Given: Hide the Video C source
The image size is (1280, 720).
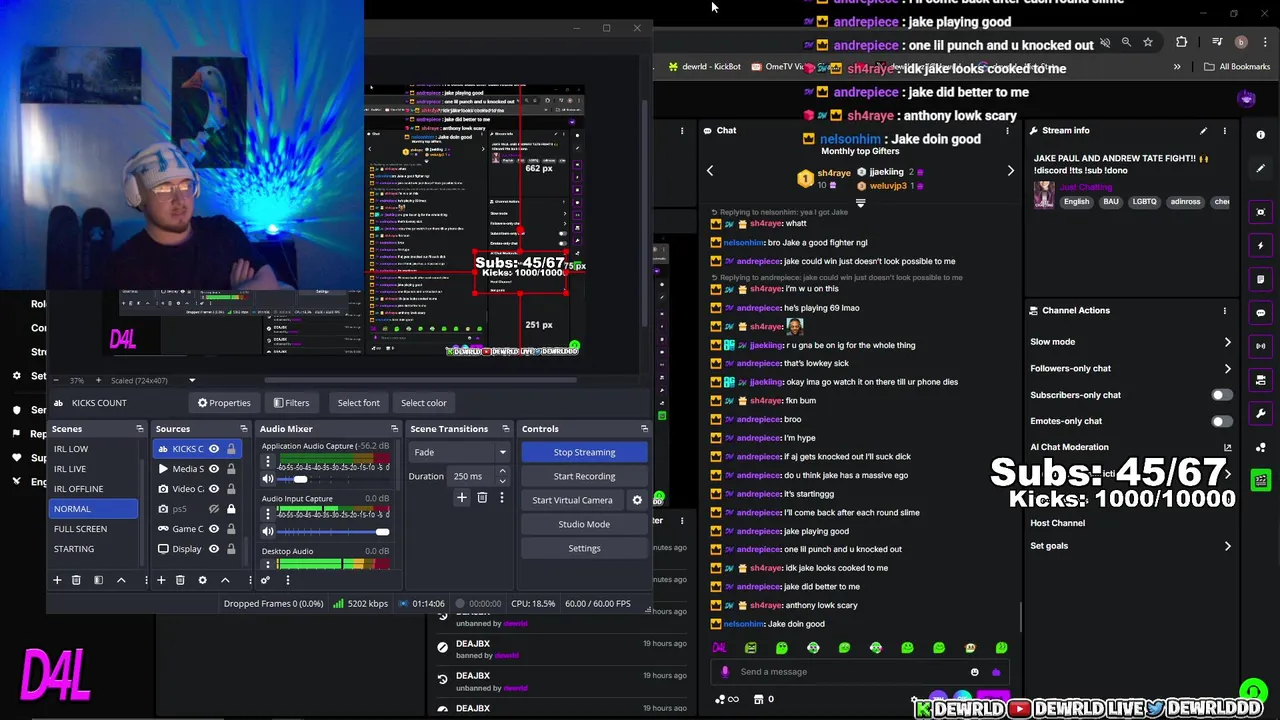Looking at the screenshot, I should [x=214, y=489].
